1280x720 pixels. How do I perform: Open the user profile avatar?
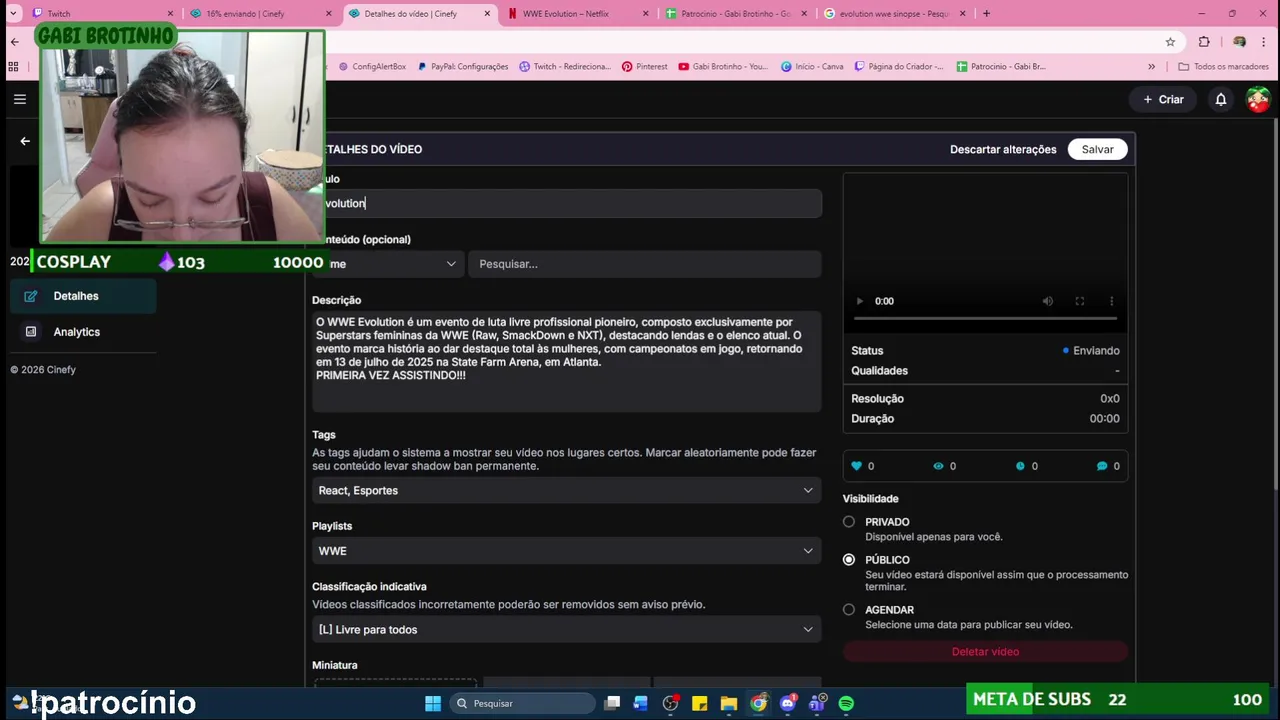coord(1258,99)
